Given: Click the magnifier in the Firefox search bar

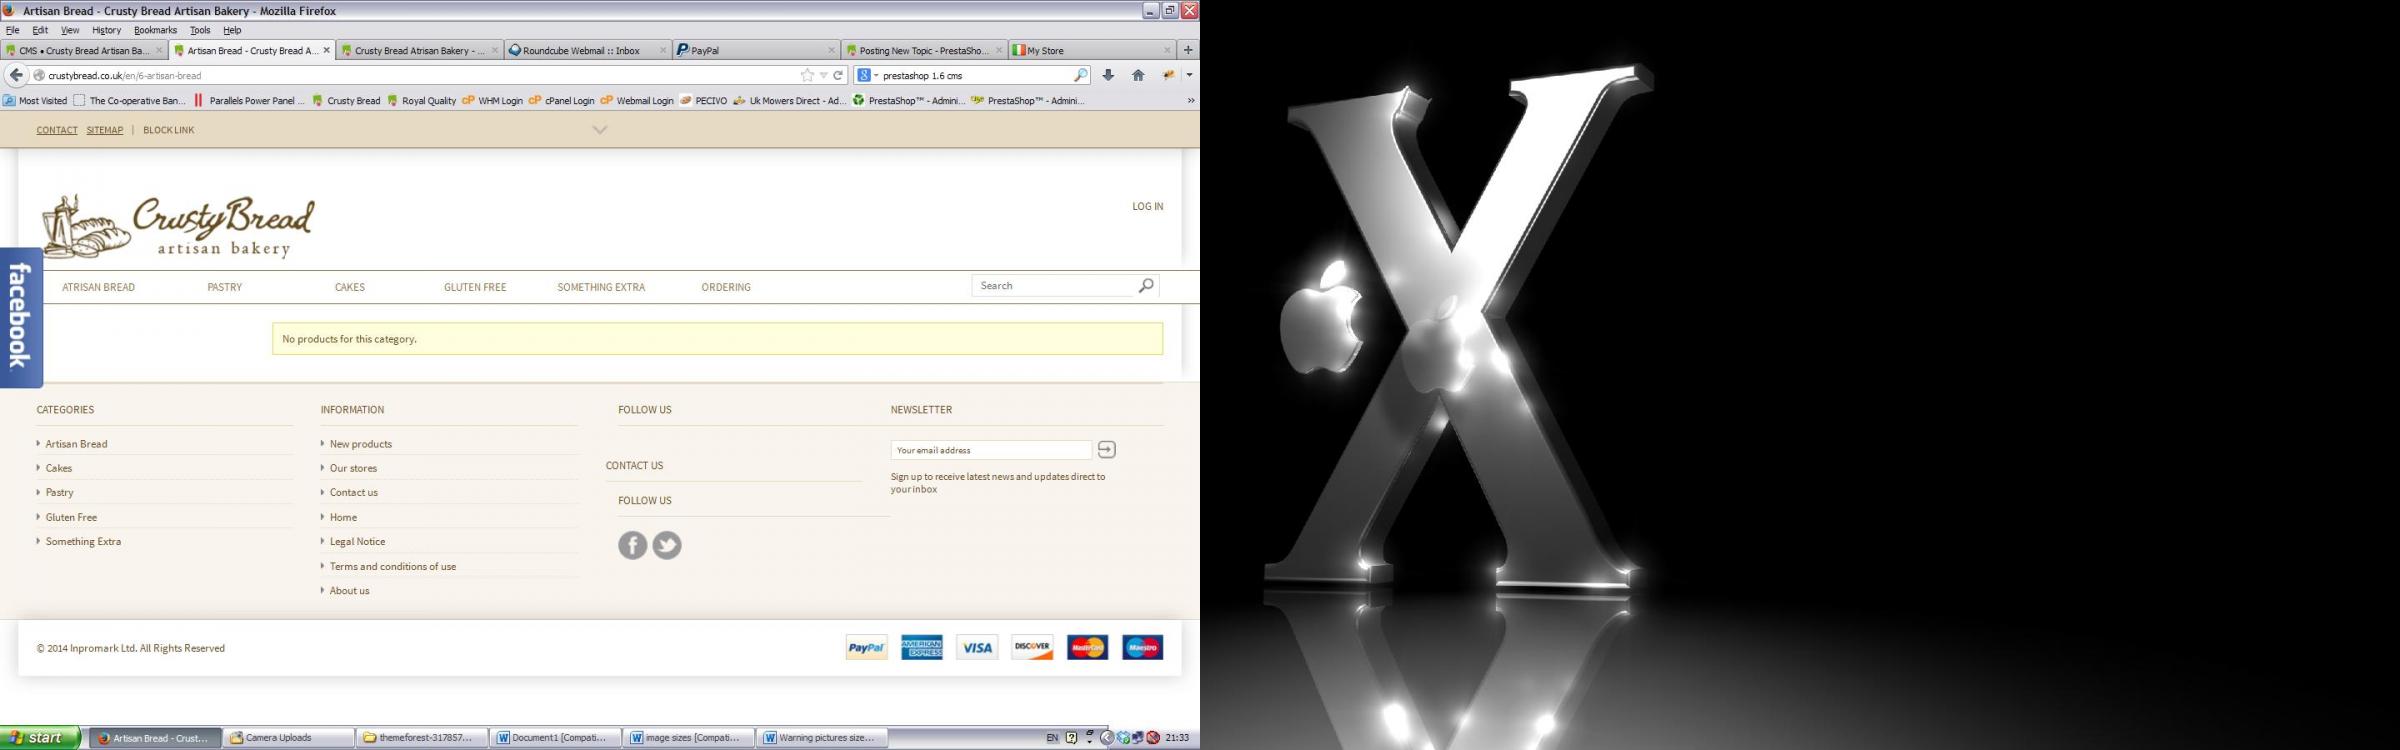Looking at the screenshot, I should click(x=1080, y=75).
